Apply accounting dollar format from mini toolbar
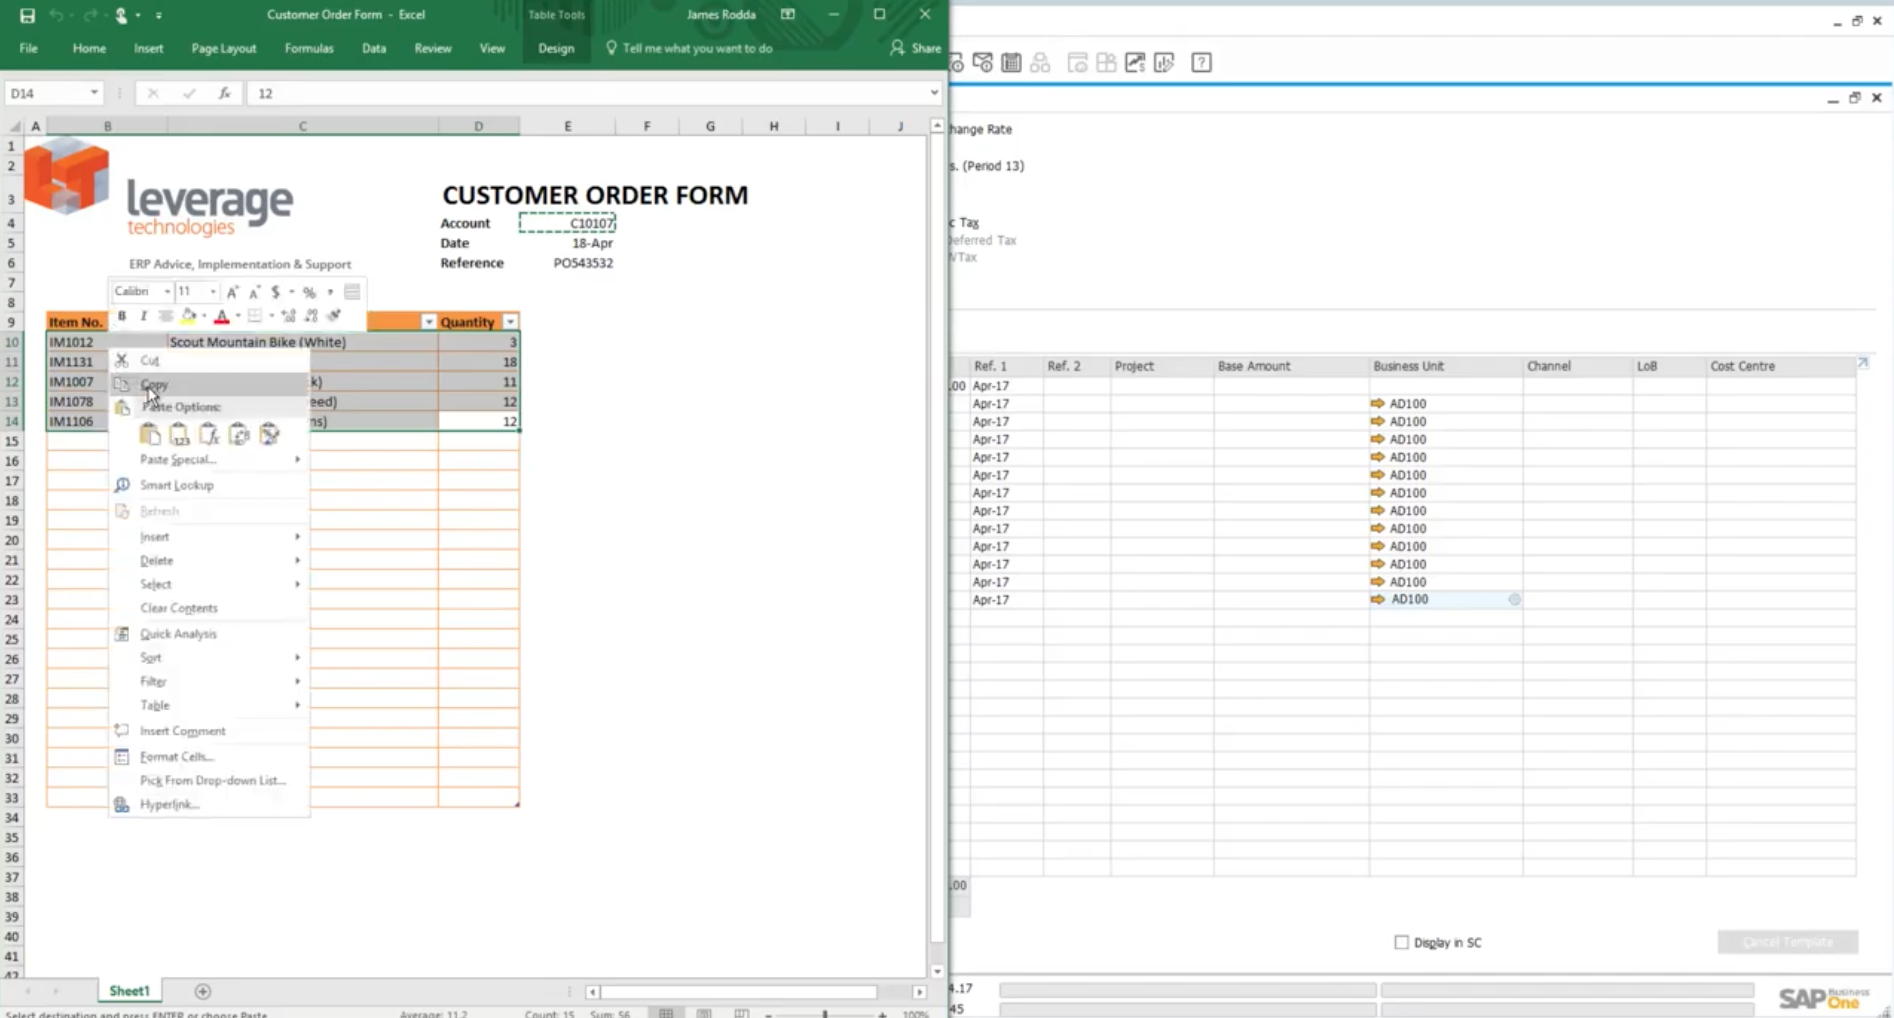The height and width of the screenshot is (1018, 1894). [275, 292]
